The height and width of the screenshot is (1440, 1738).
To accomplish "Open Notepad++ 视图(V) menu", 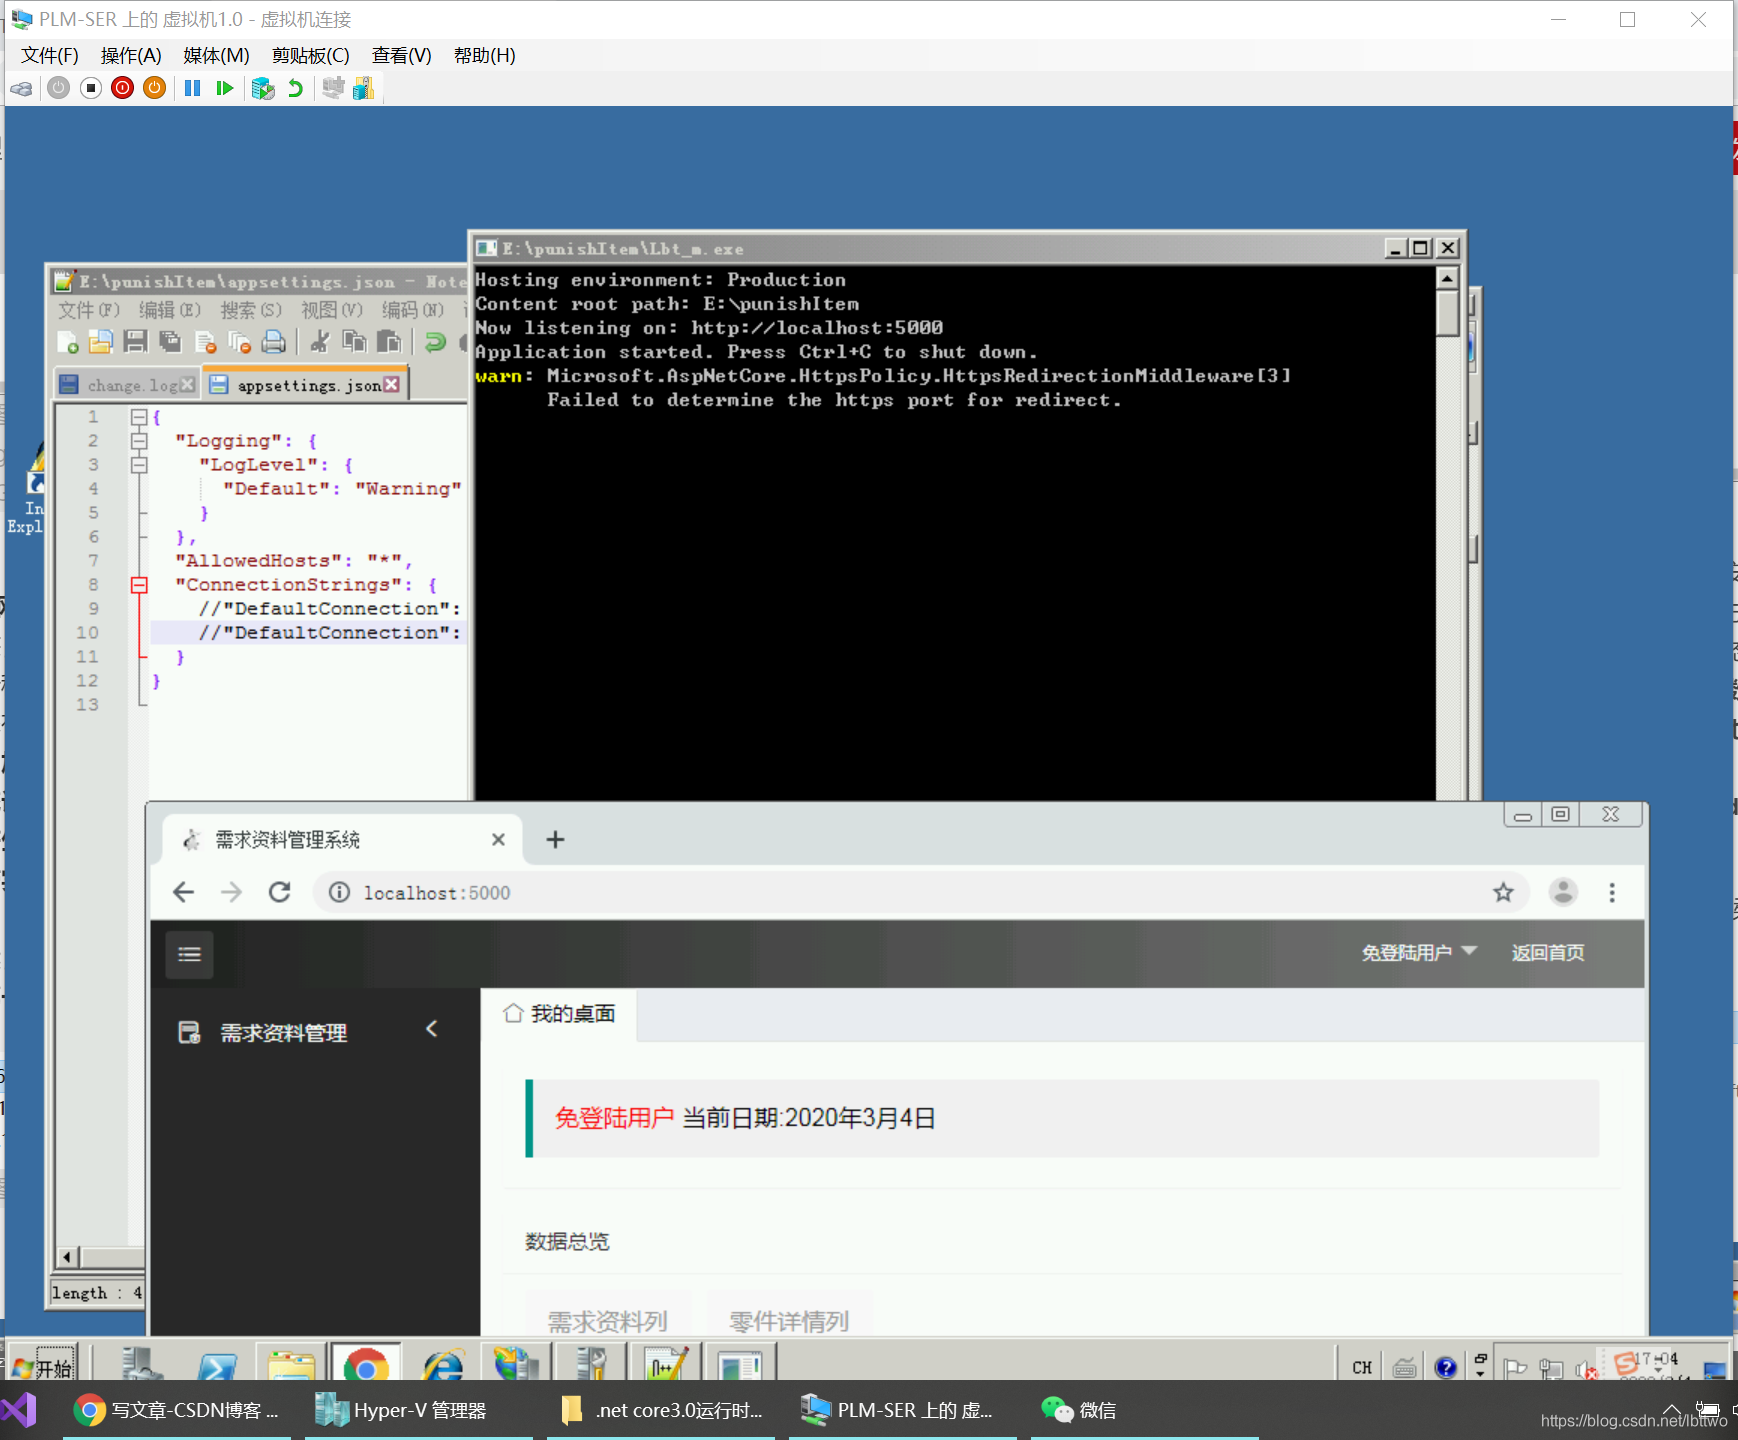I will 332,310.
